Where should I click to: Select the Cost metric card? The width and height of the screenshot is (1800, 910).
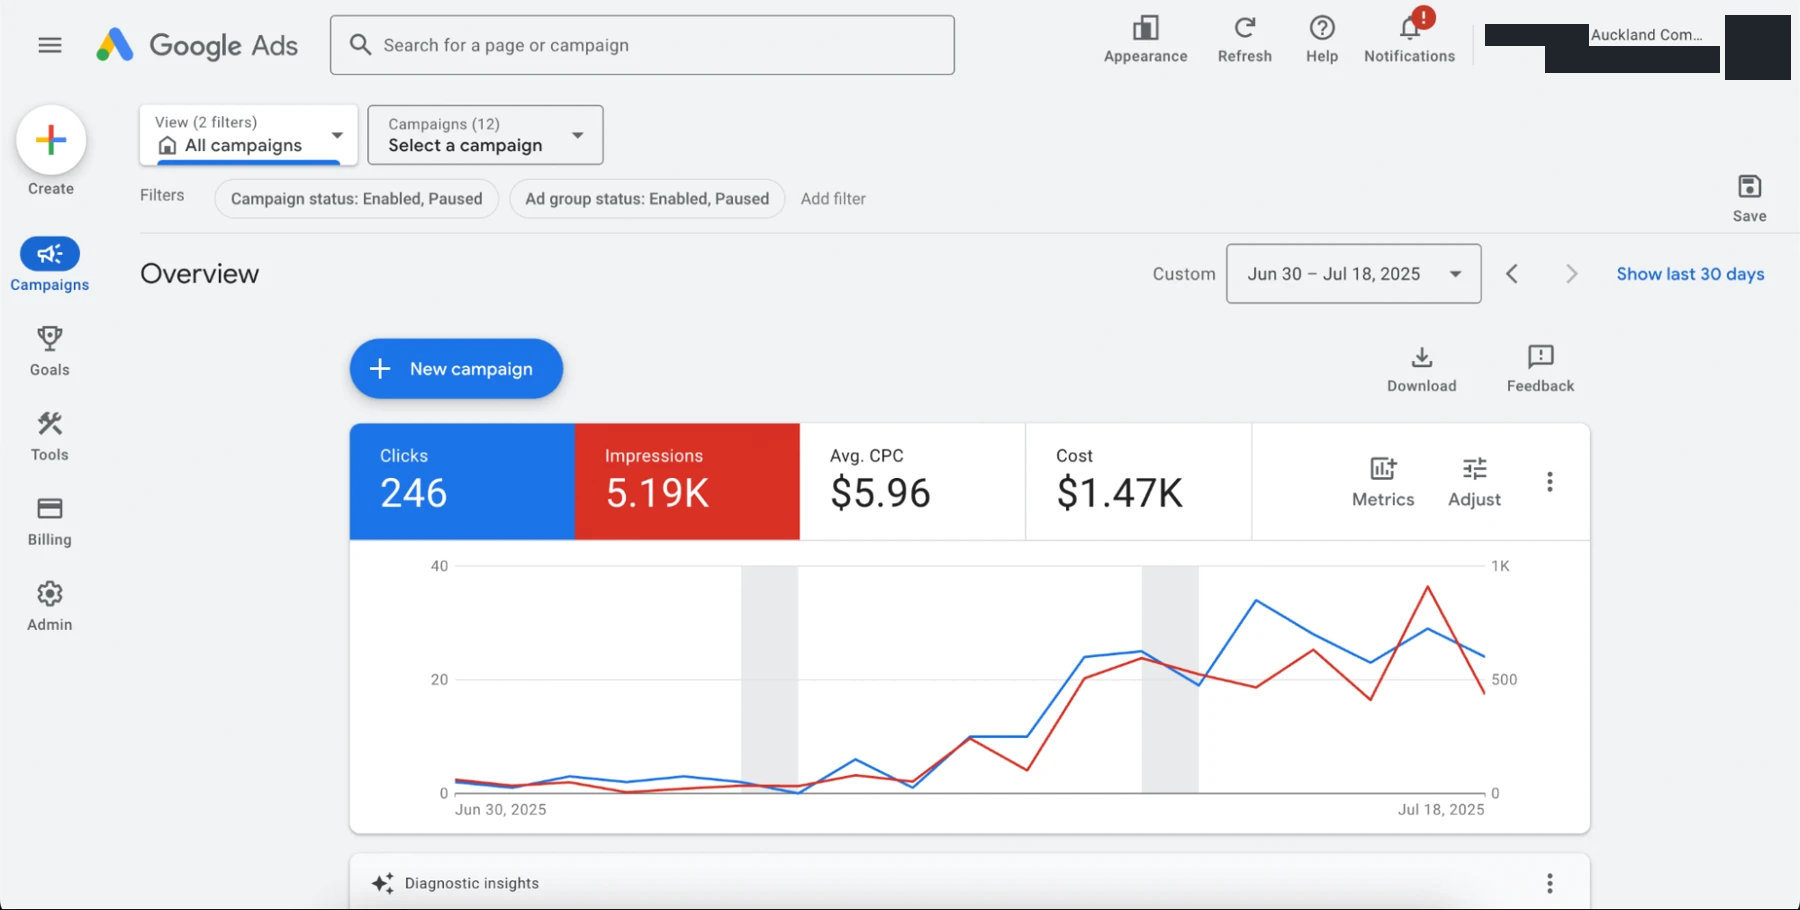coord(1138,482)
